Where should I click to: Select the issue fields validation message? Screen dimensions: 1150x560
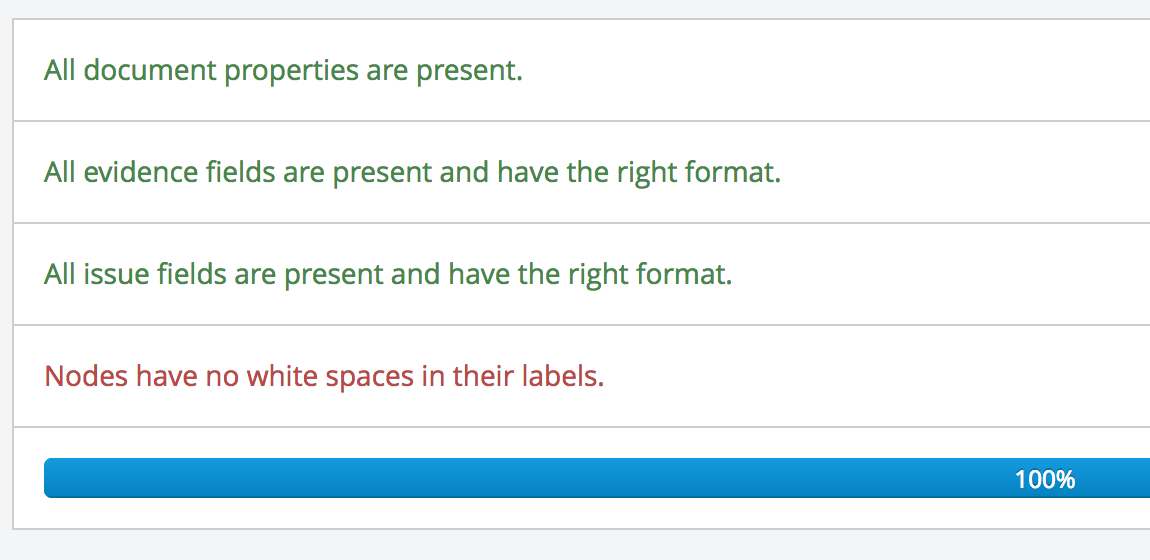[x=388, y=275]
